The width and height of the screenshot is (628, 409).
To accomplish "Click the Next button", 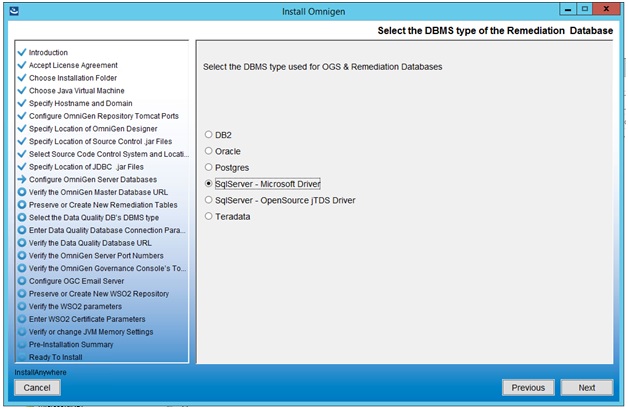I will [x=586, y=388].
